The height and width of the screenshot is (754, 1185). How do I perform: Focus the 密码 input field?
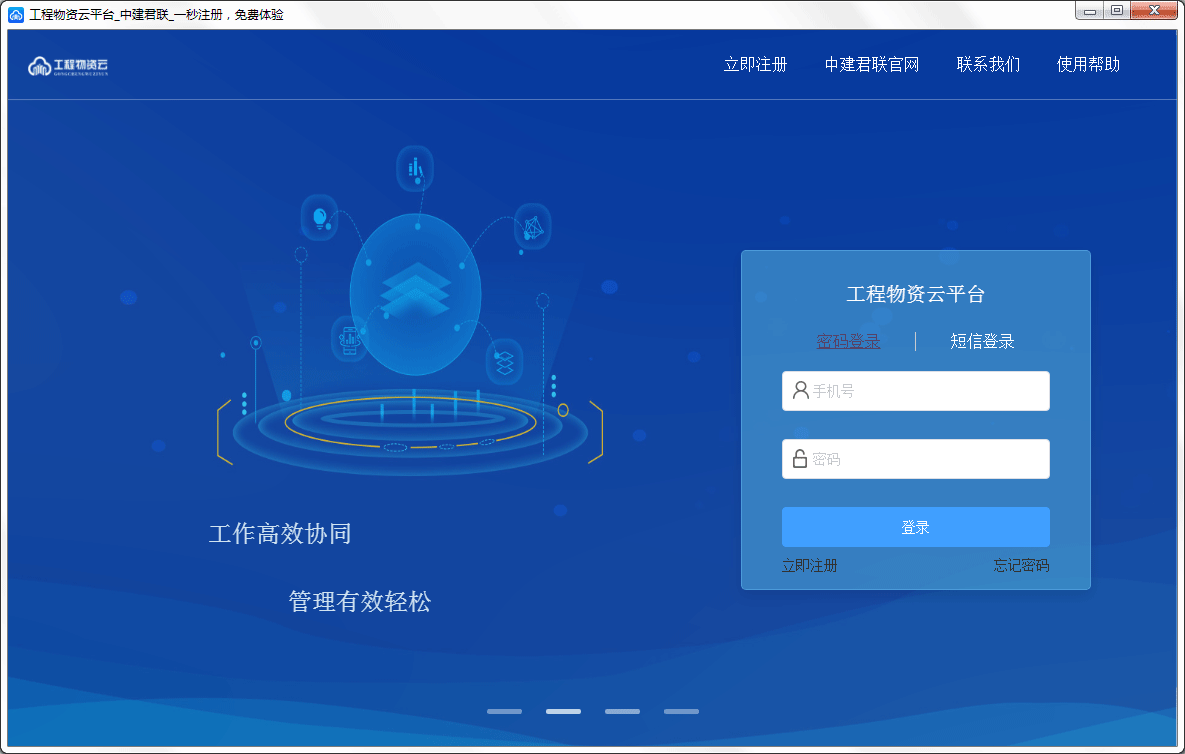tap(915, 459)
